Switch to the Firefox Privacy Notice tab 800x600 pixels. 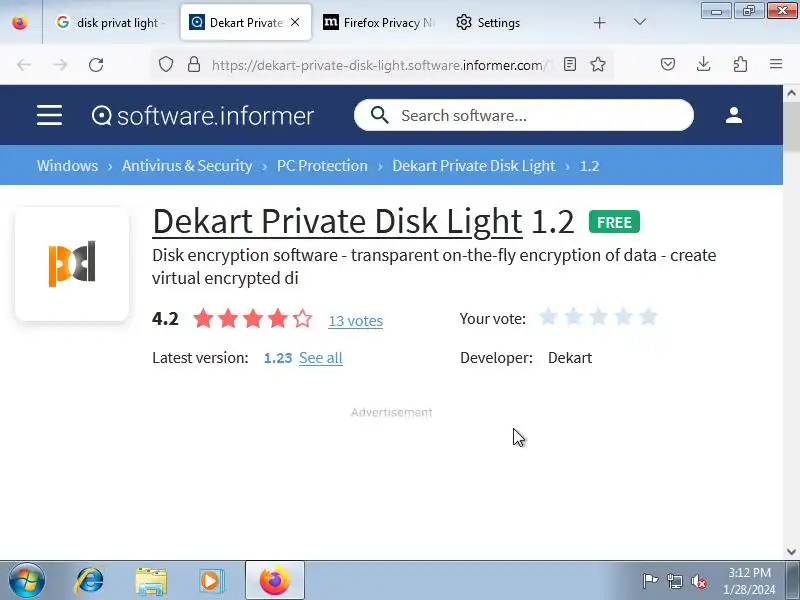(x=379, y=22)
